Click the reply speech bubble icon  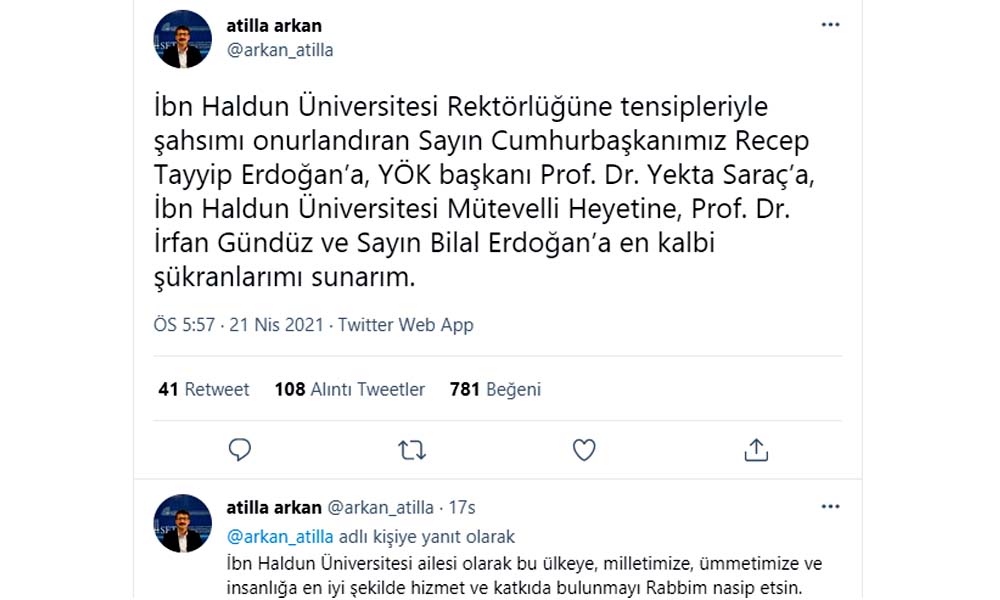click(240, 450)
